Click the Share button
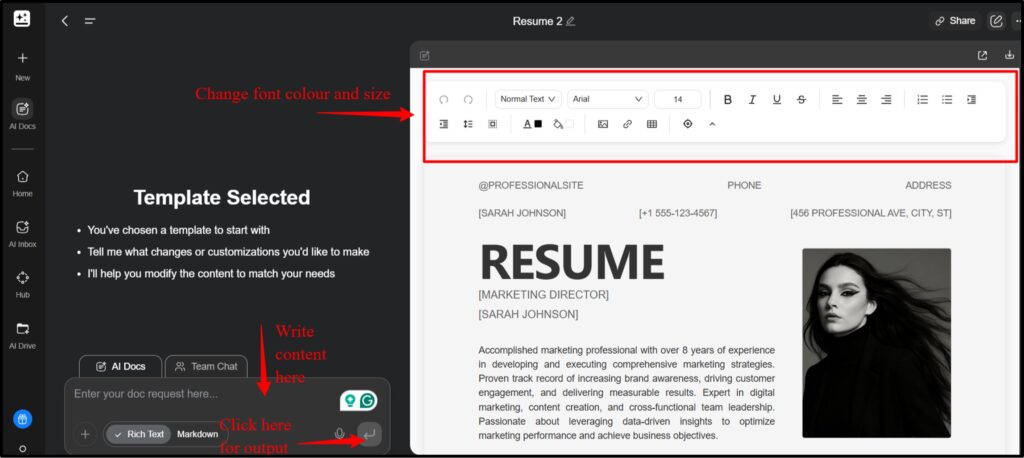 (x=954, y=21)
